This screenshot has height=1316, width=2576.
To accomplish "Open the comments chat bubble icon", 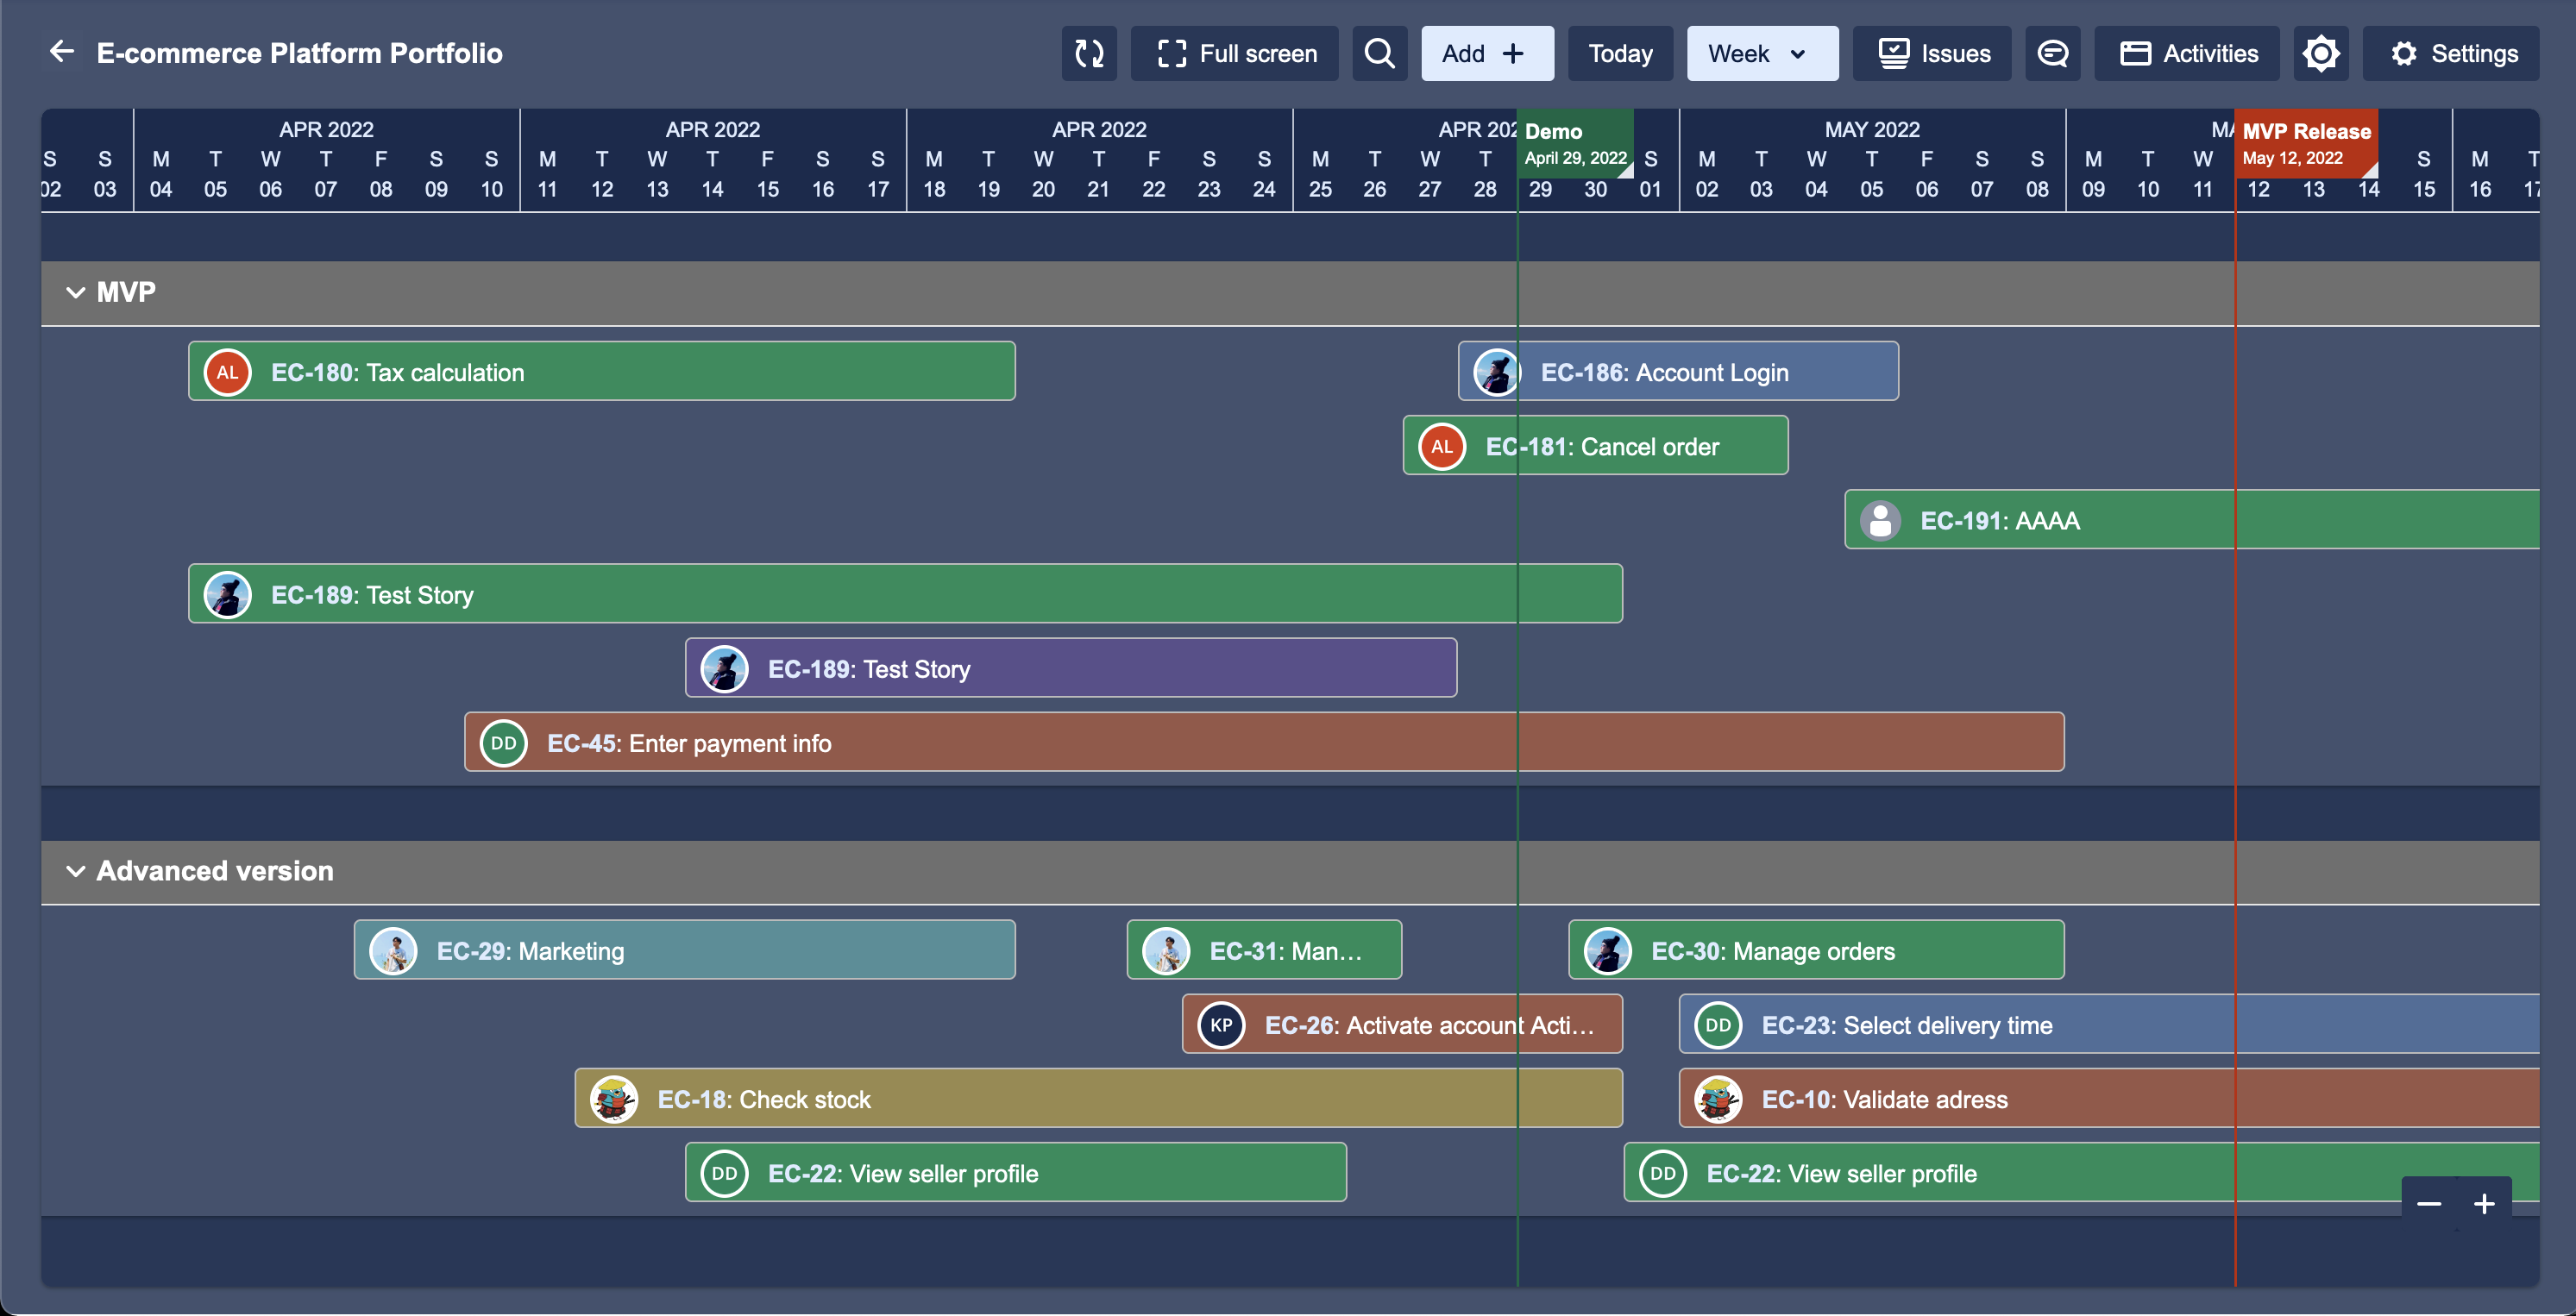I will [2052, 54].
